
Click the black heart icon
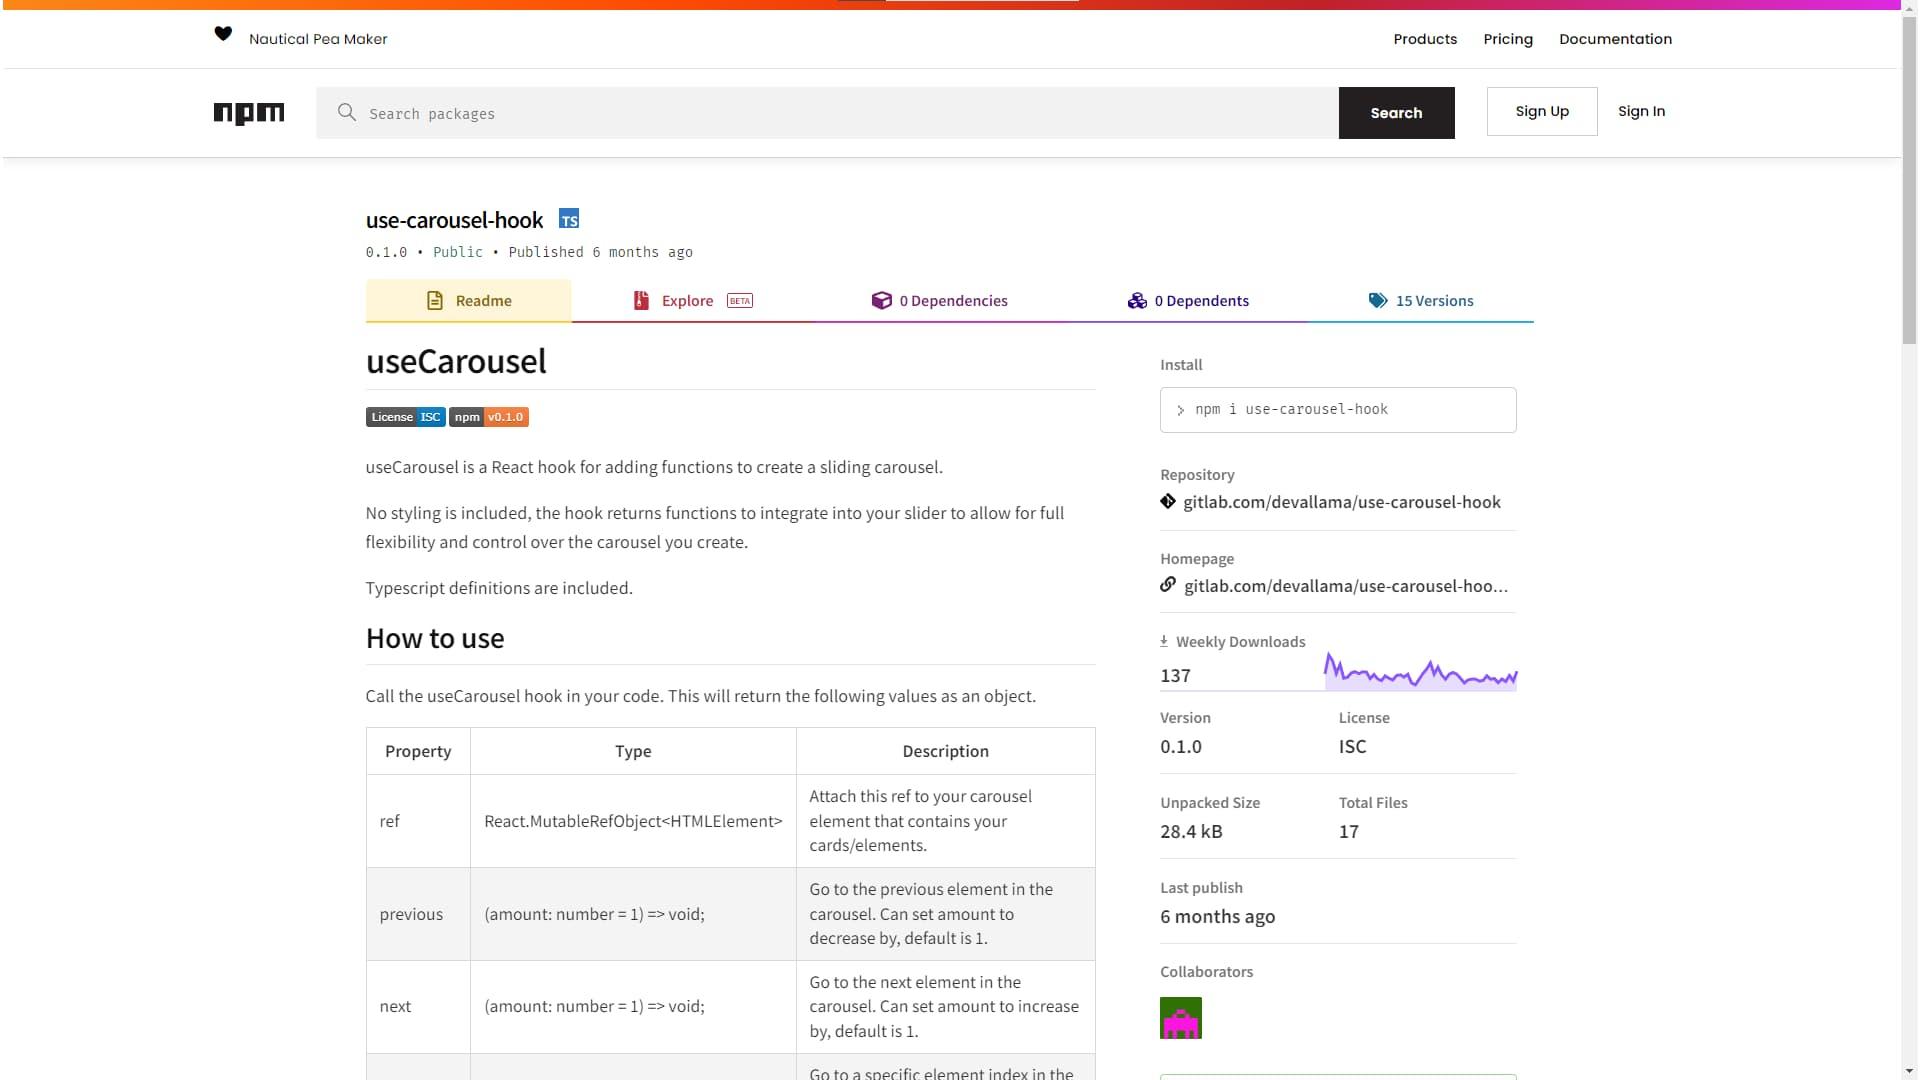click(x=223, y=35)
